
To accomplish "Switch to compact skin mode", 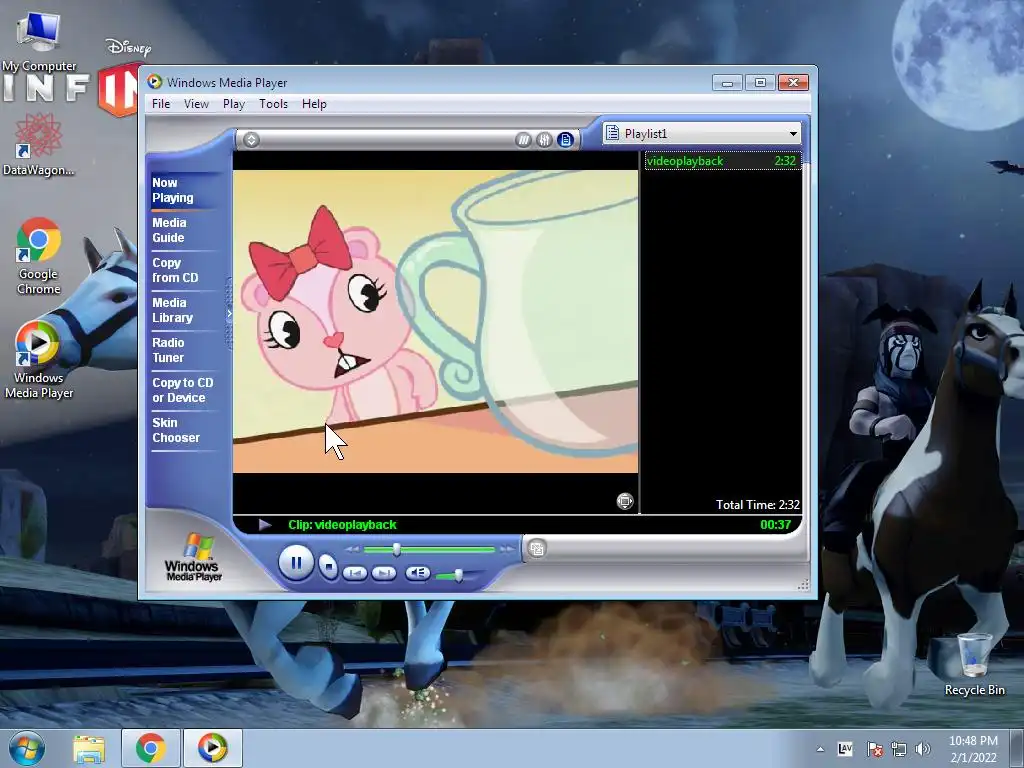I will [537, 549].
